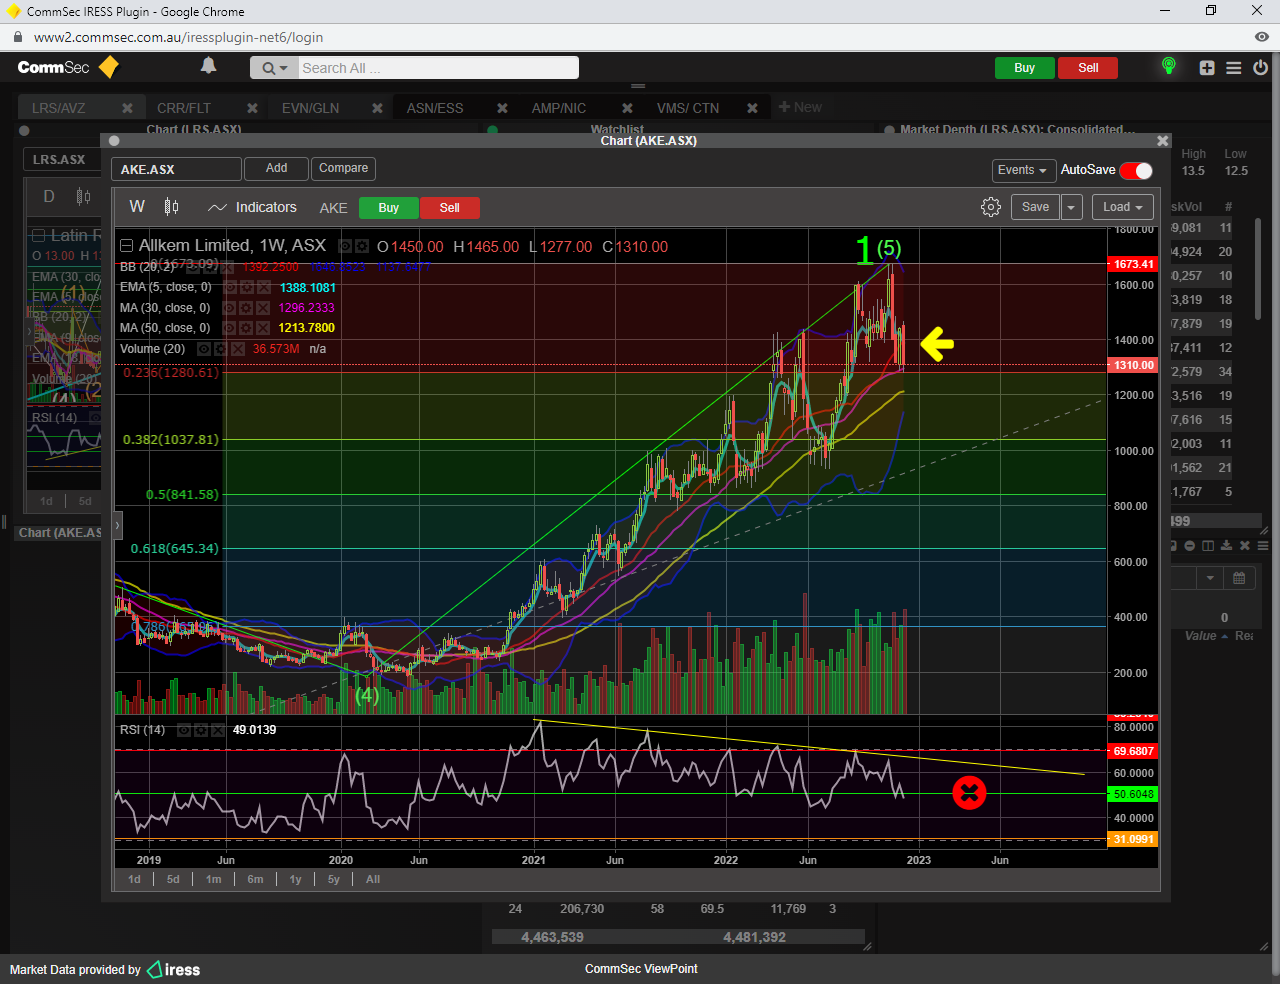Open the hamburger menu in the header
The image size is (1280, 984).
click(x=1234, y=68)
